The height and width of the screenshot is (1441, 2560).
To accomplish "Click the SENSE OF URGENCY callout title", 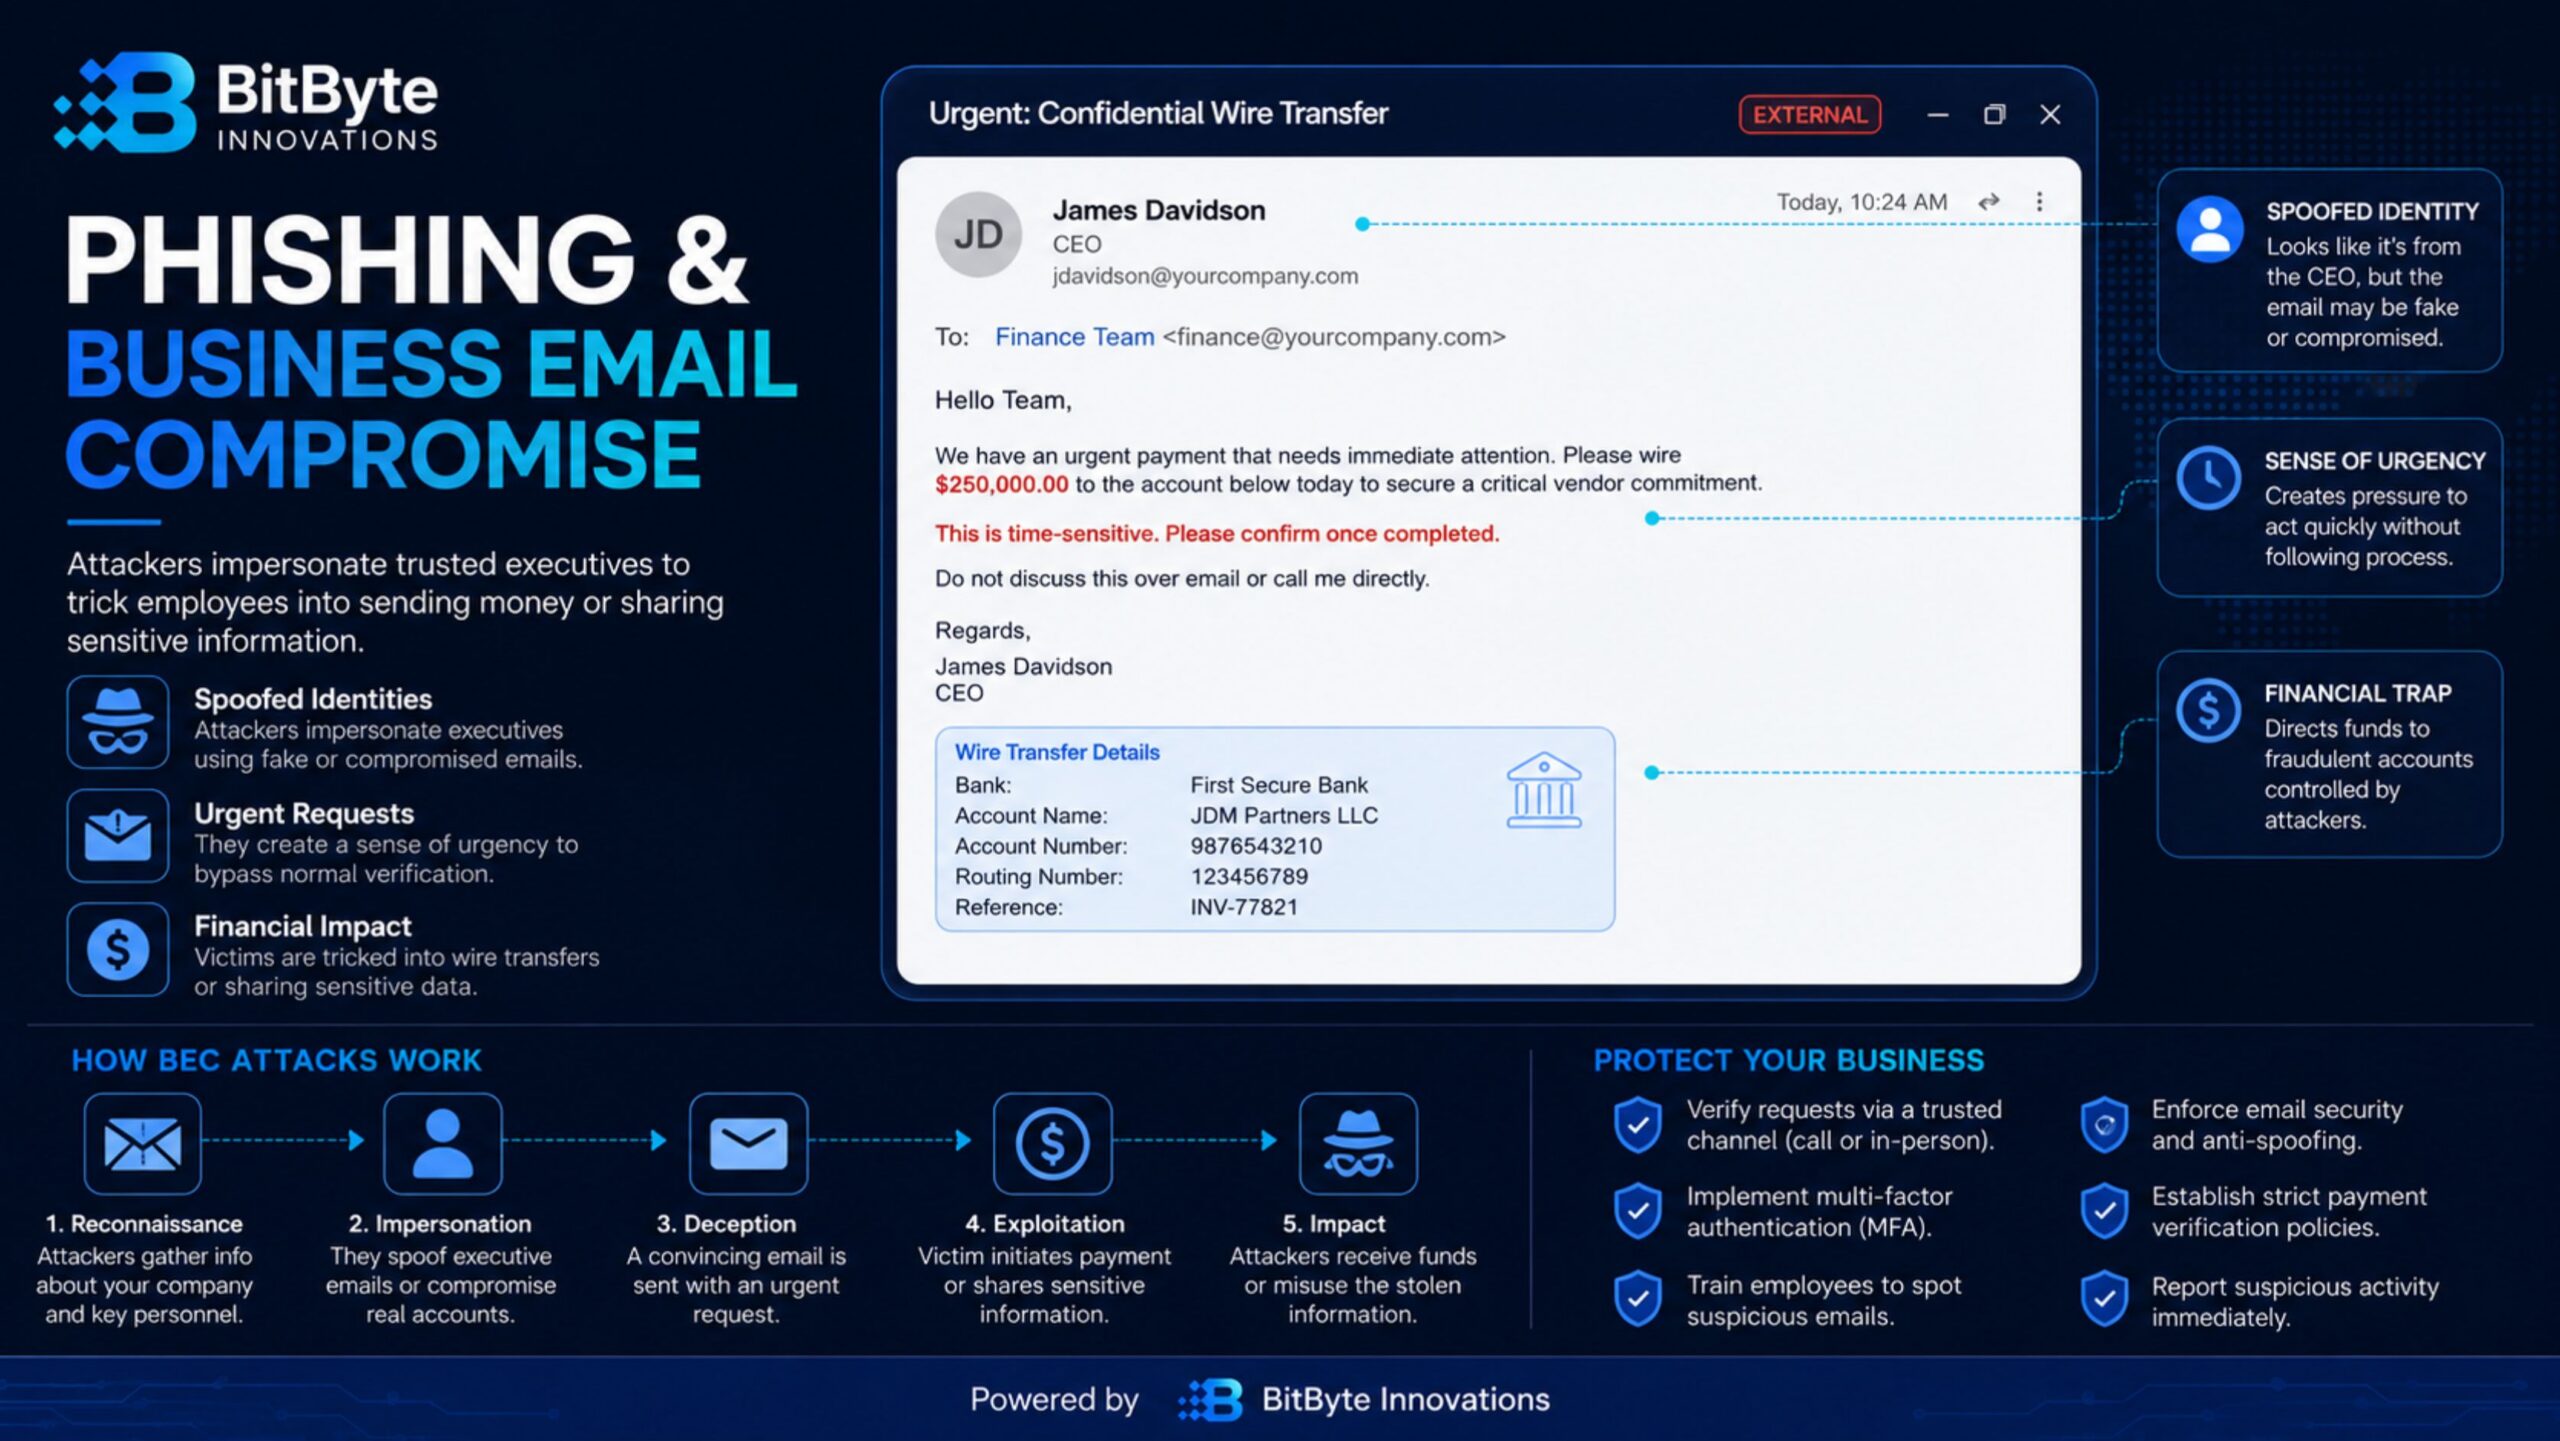I will click(x=2375, y=461).
